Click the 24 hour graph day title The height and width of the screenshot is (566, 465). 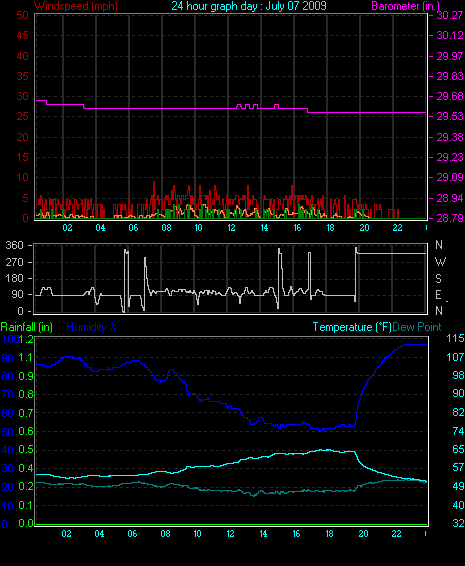click(249, 6)
